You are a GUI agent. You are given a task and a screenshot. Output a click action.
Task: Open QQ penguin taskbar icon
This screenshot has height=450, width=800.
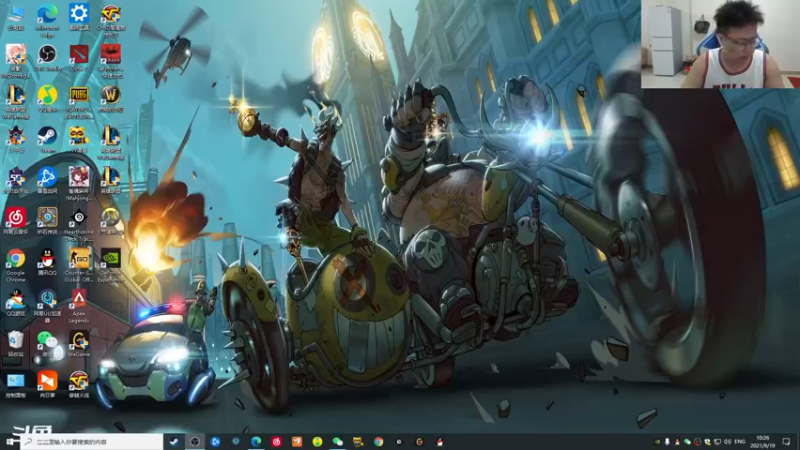tap(440, 442)
